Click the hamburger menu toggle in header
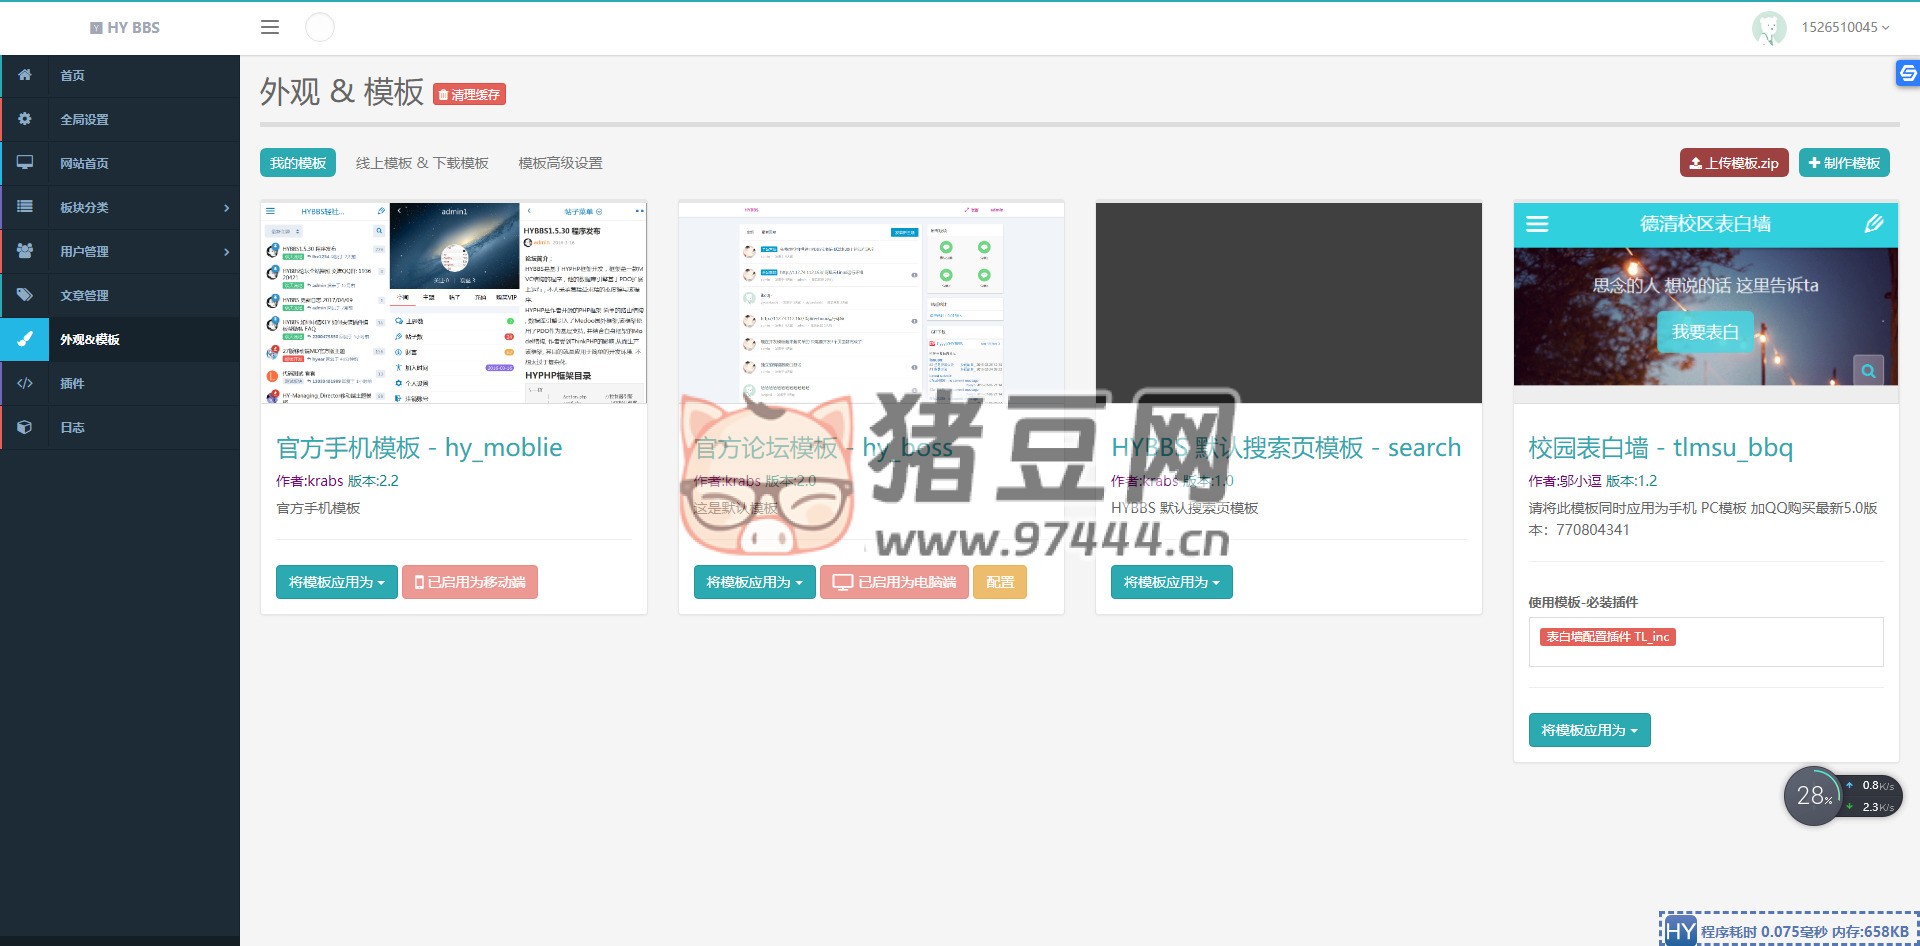Screen dimensions: 1920x946 [270, 28]
